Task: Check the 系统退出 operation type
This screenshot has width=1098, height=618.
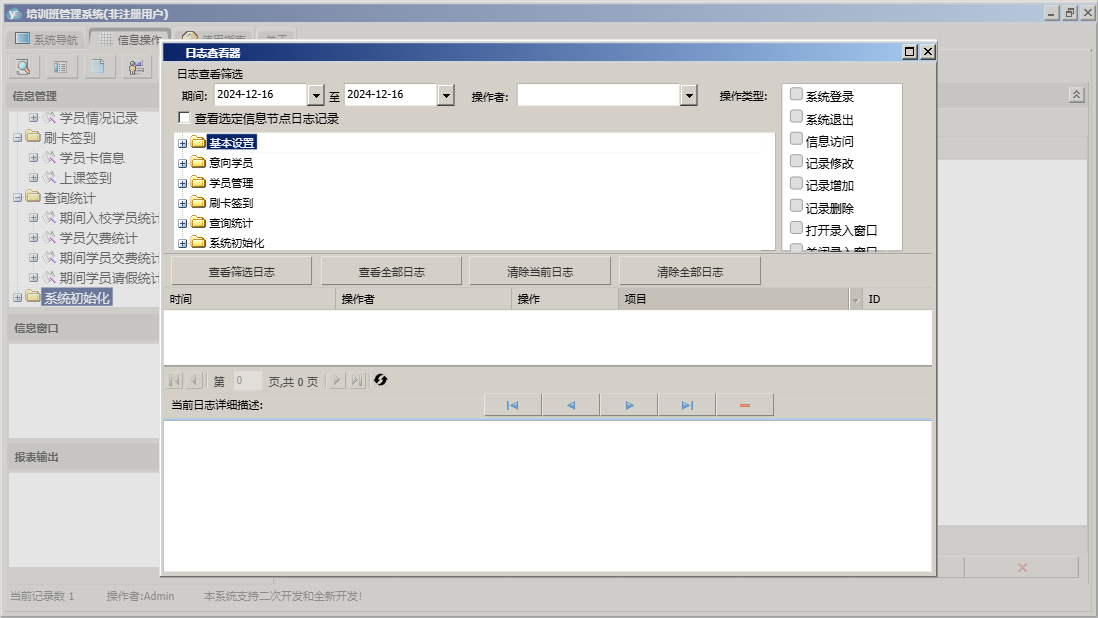Action: click(796, 116)
